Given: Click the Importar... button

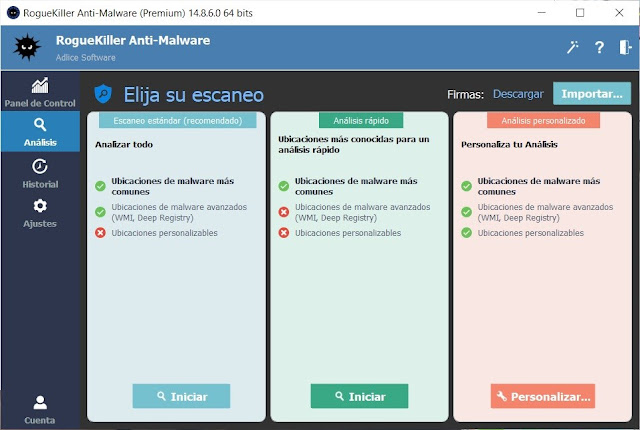Looking at the screenshot, I should (592, 94).
